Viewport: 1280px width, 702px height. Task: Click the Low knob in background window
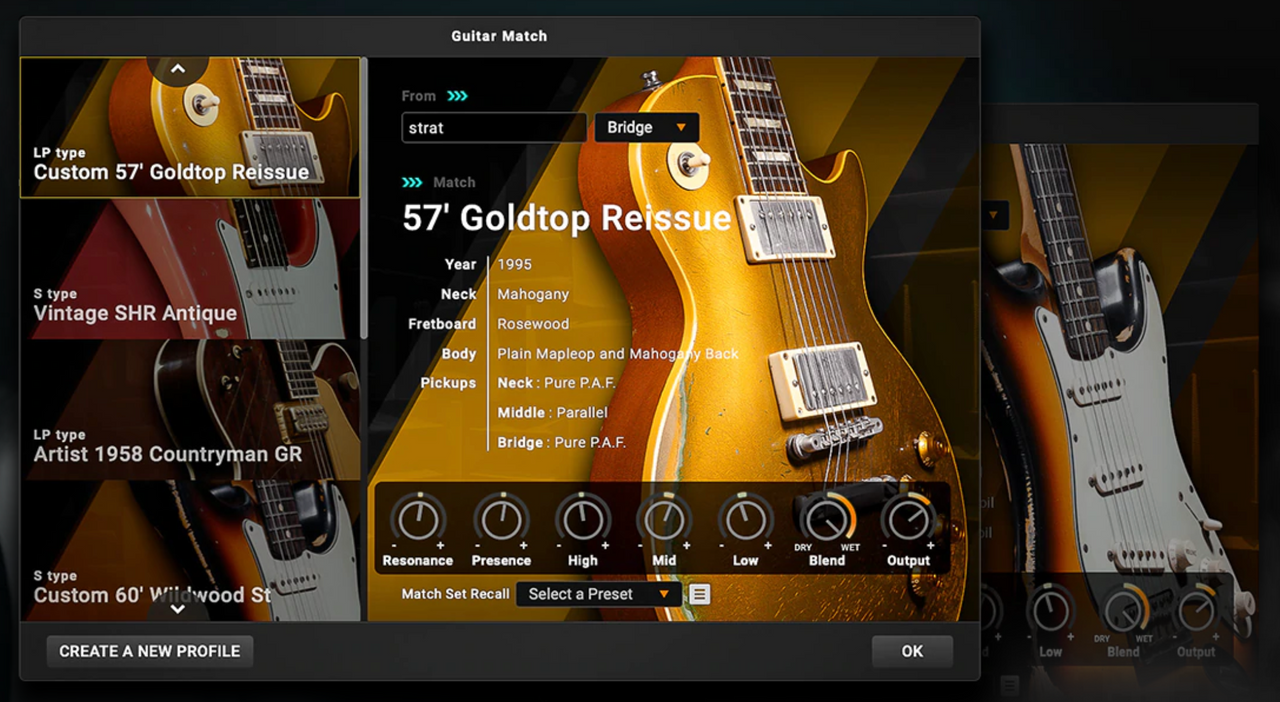pyautogui.click(x=1050, y=612)
